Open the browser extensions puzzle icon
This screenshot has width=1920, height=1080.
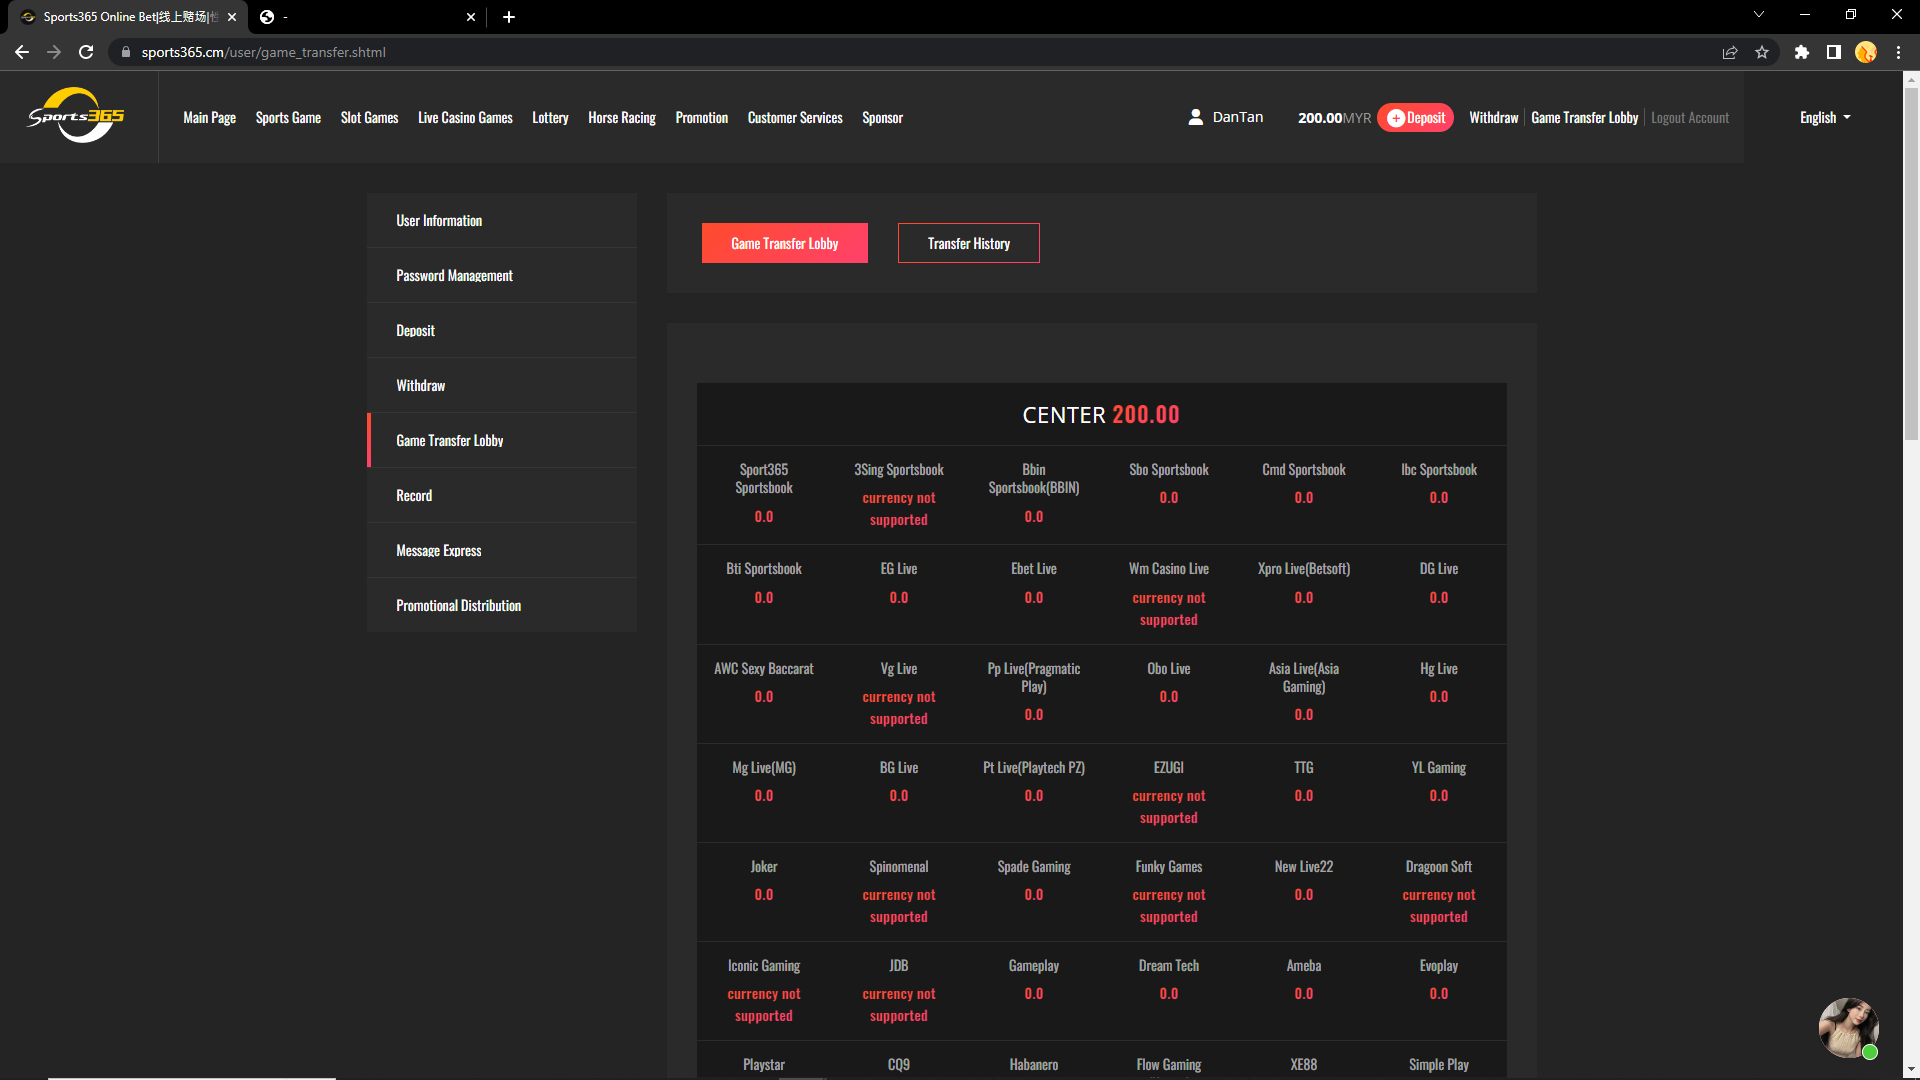1802,52
